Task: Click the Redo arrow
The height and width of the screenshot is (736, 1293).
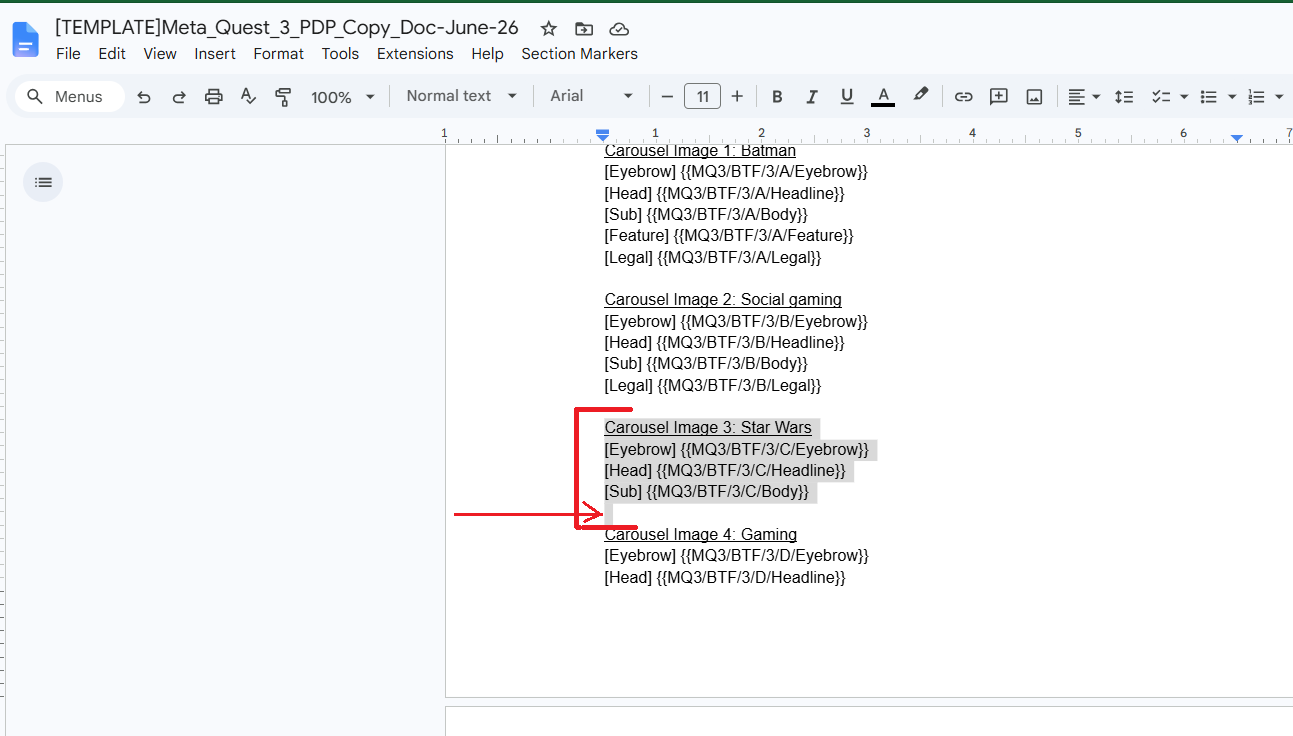Action: tap(179, 97)
